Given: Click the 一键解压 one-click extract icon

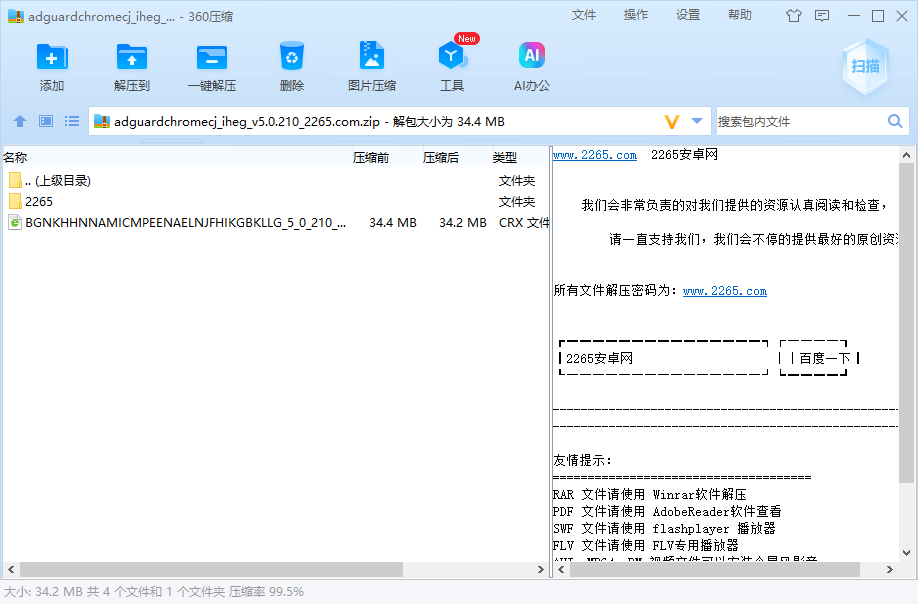Looking at the screenshot, I should [x=212, y=57].
